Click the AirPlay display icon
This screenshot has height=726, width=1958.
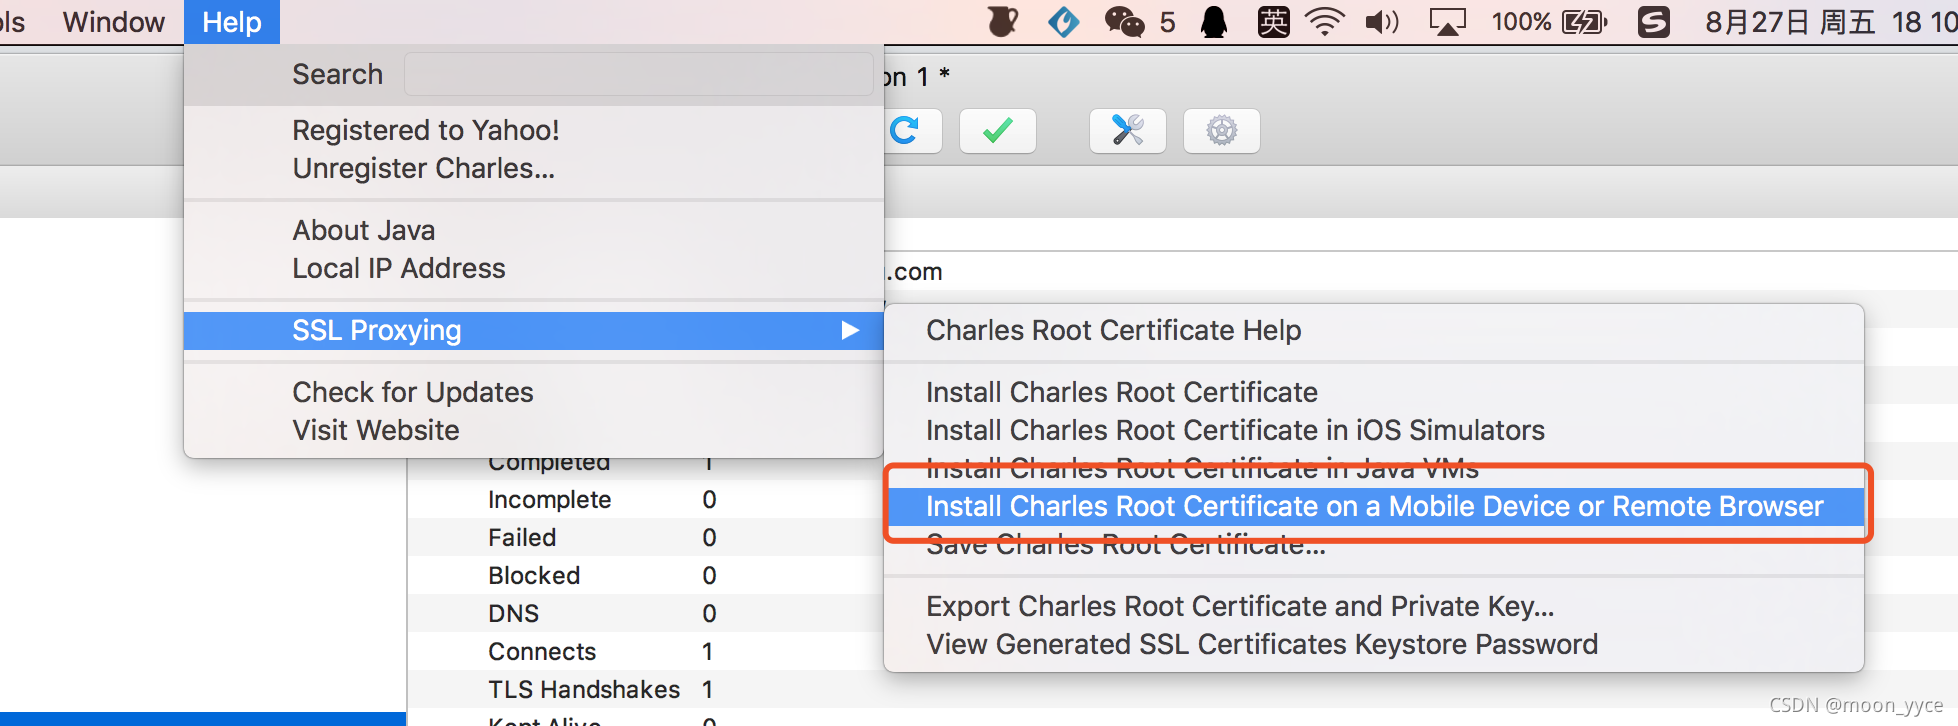pos(1447,22)
